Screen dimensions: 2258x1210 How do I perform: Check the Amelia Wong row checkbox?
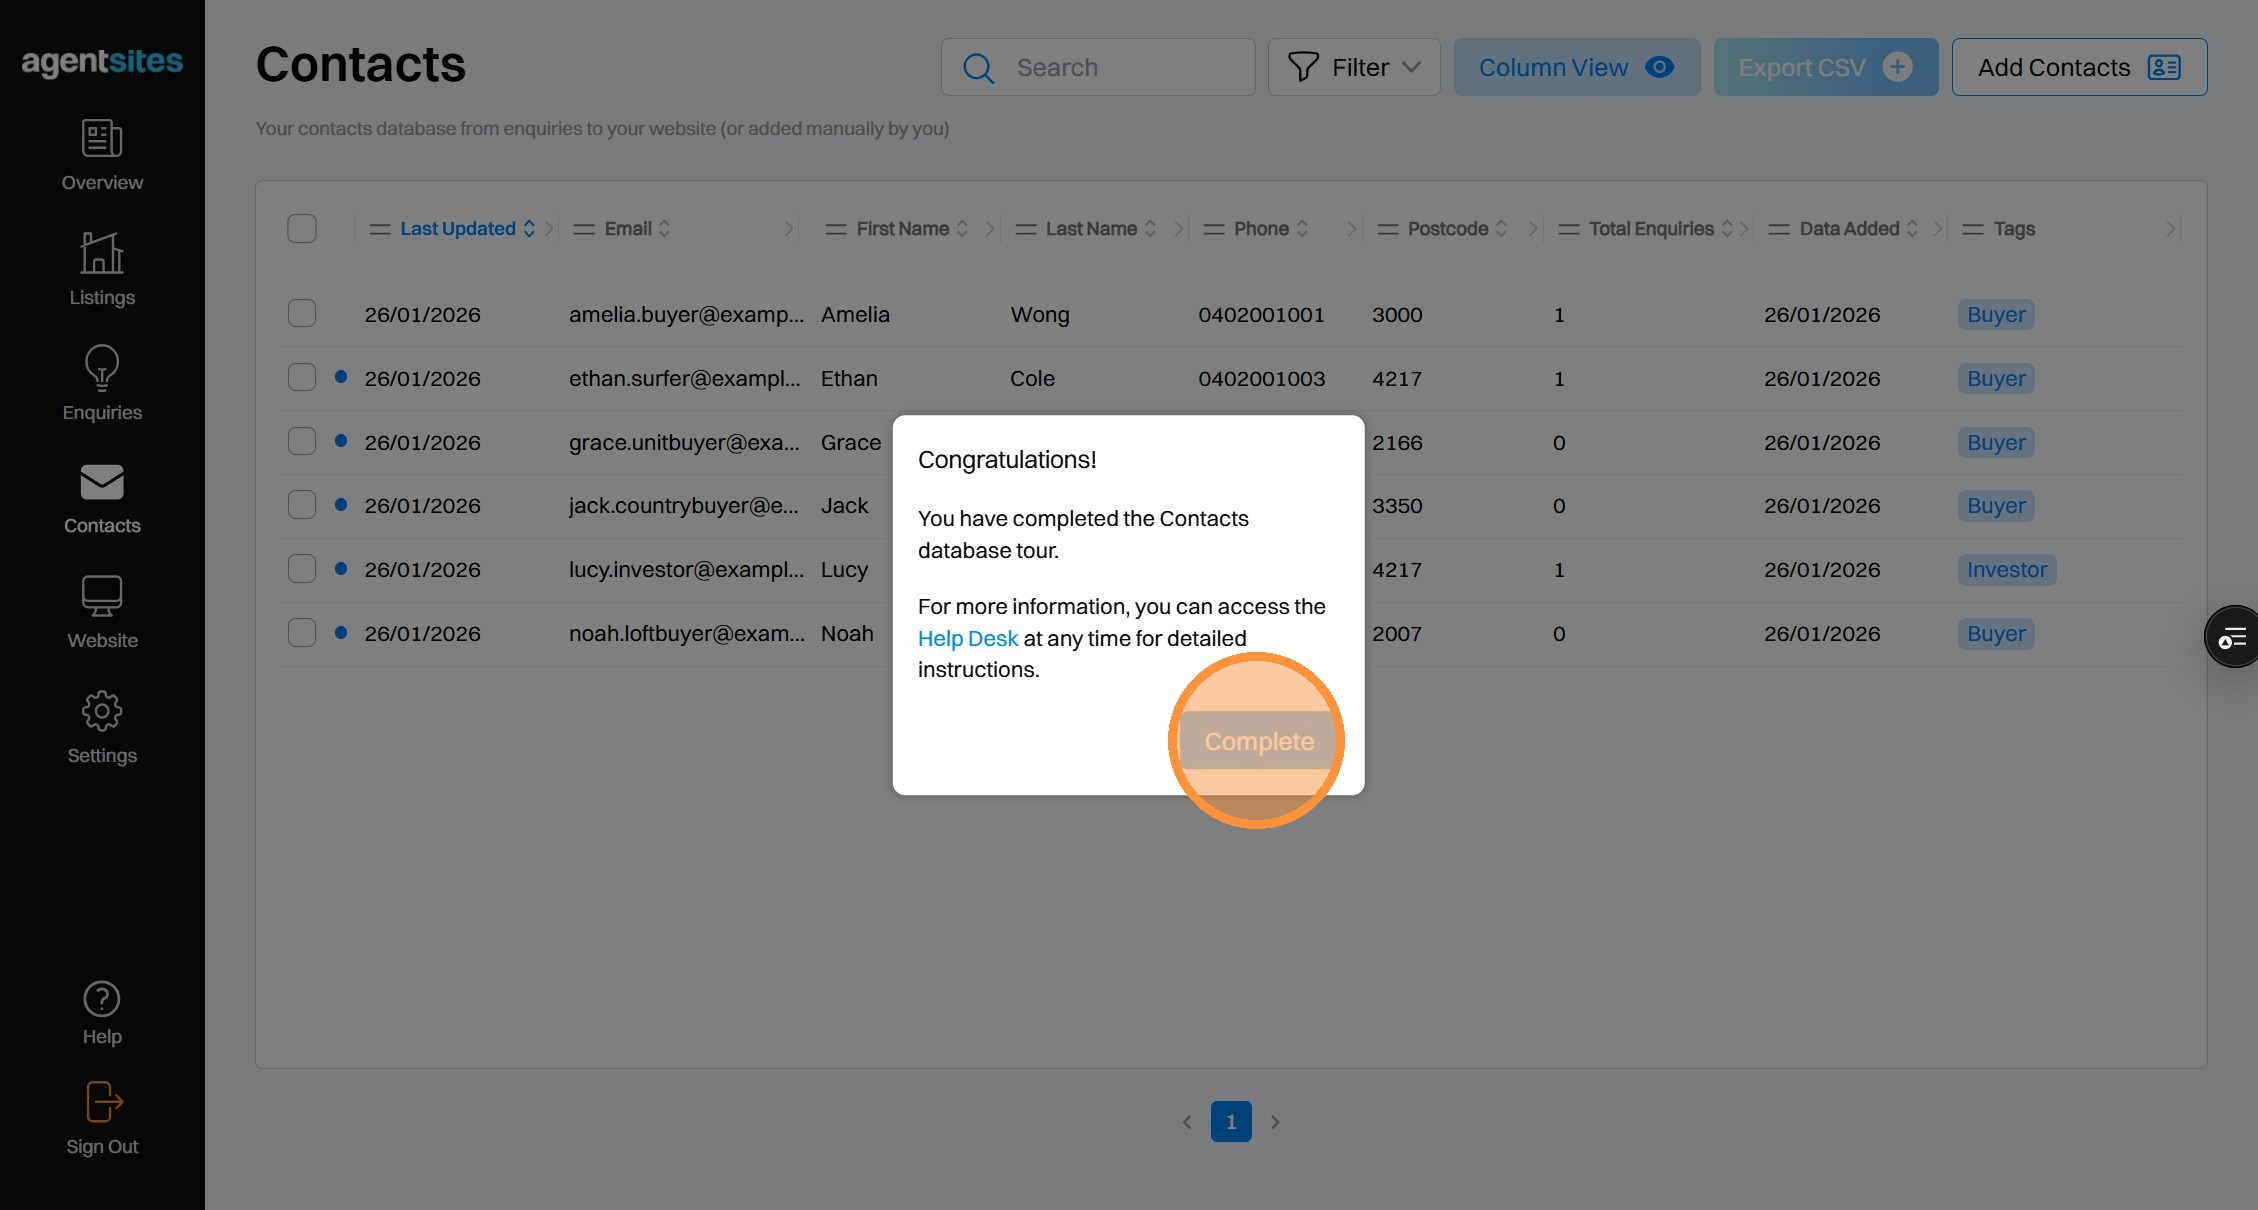point(302,314)
